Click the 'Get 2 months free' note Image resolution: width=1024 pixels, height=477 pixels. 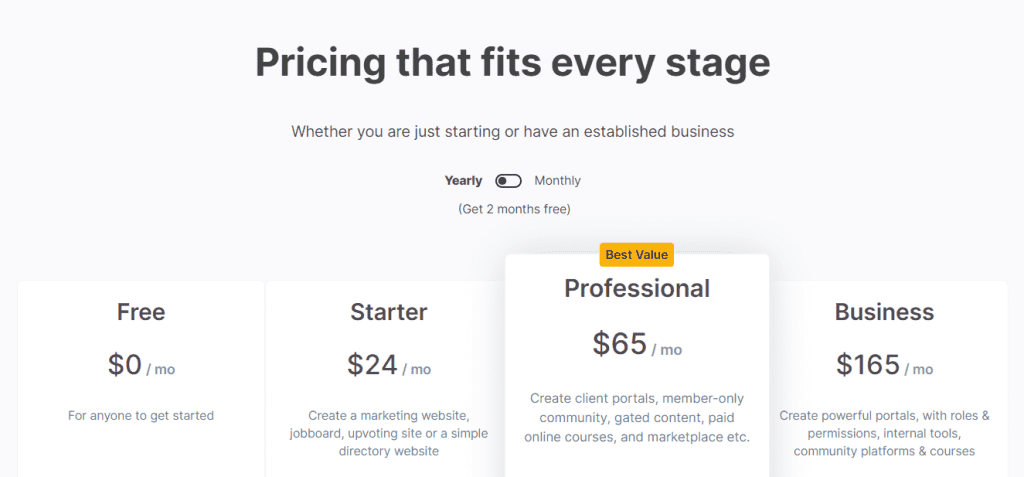click(x=514, y=210)
